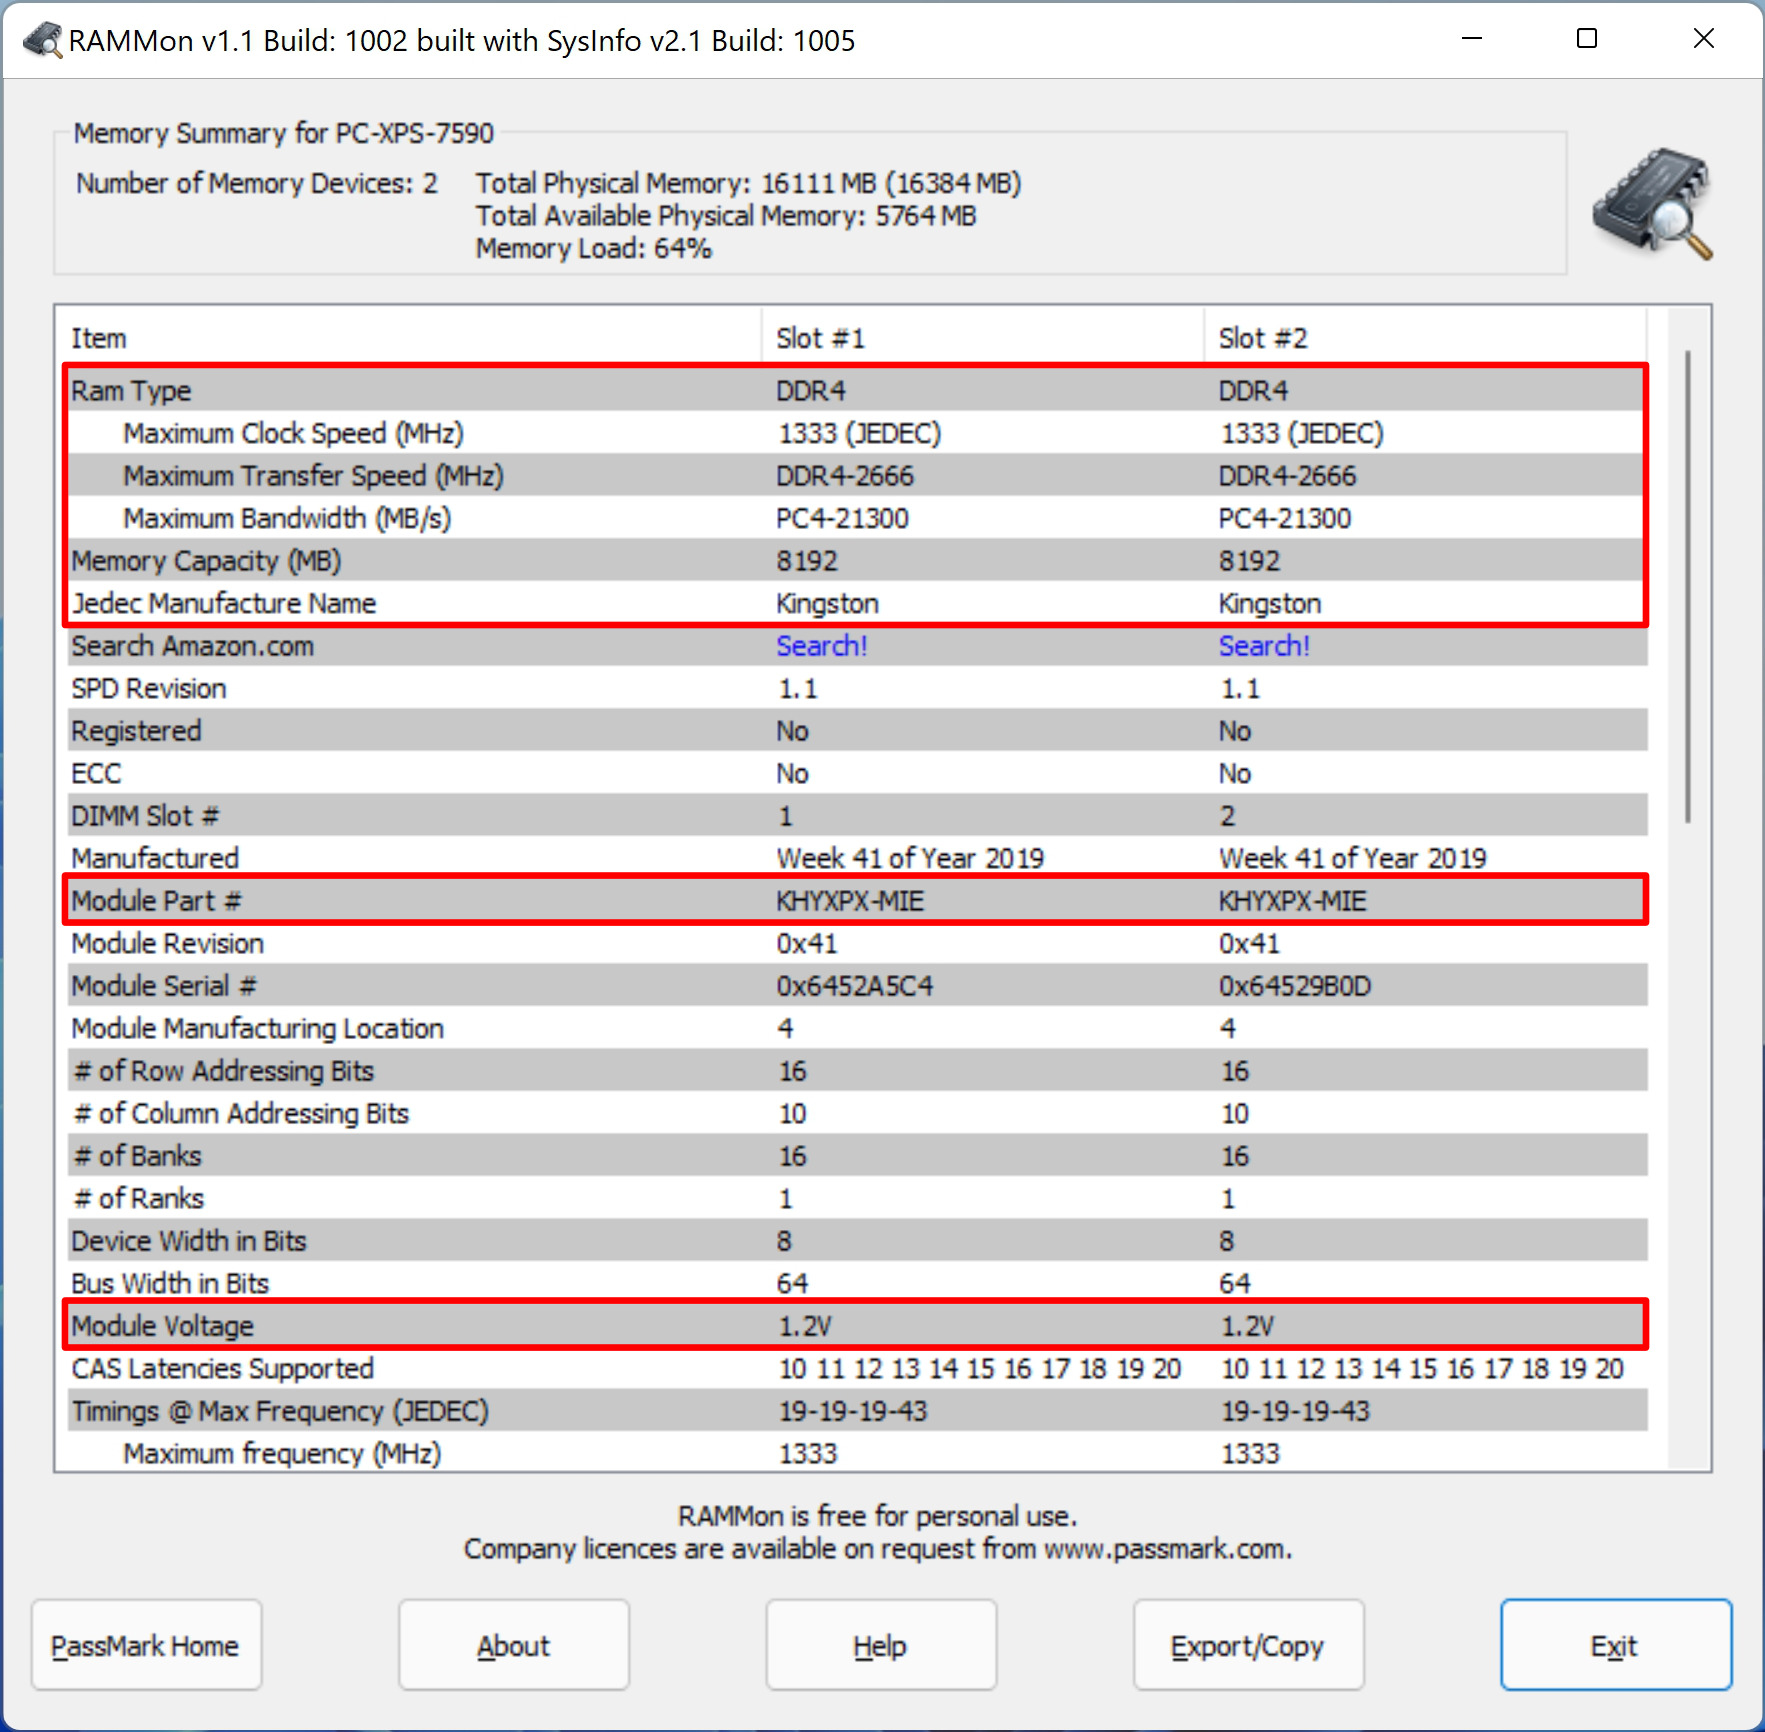1765x1732 pixels.
Task: Click the Total Available Physical Memory line
Action: [726, 216]
